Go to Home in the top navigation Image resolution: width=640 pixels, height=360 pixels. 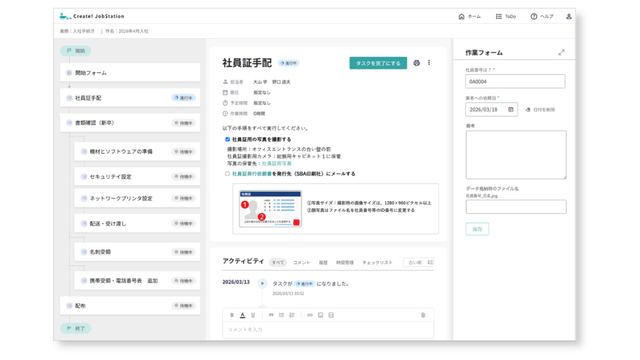point(469,17)
